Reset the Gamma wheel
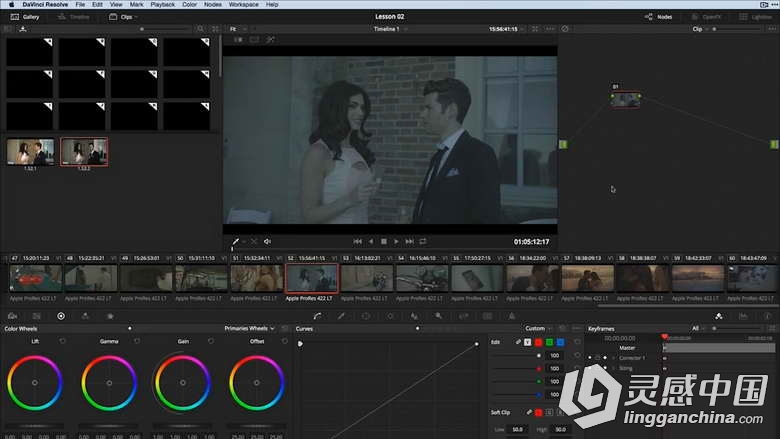780x439 pixels. click(x=137, y=341)
